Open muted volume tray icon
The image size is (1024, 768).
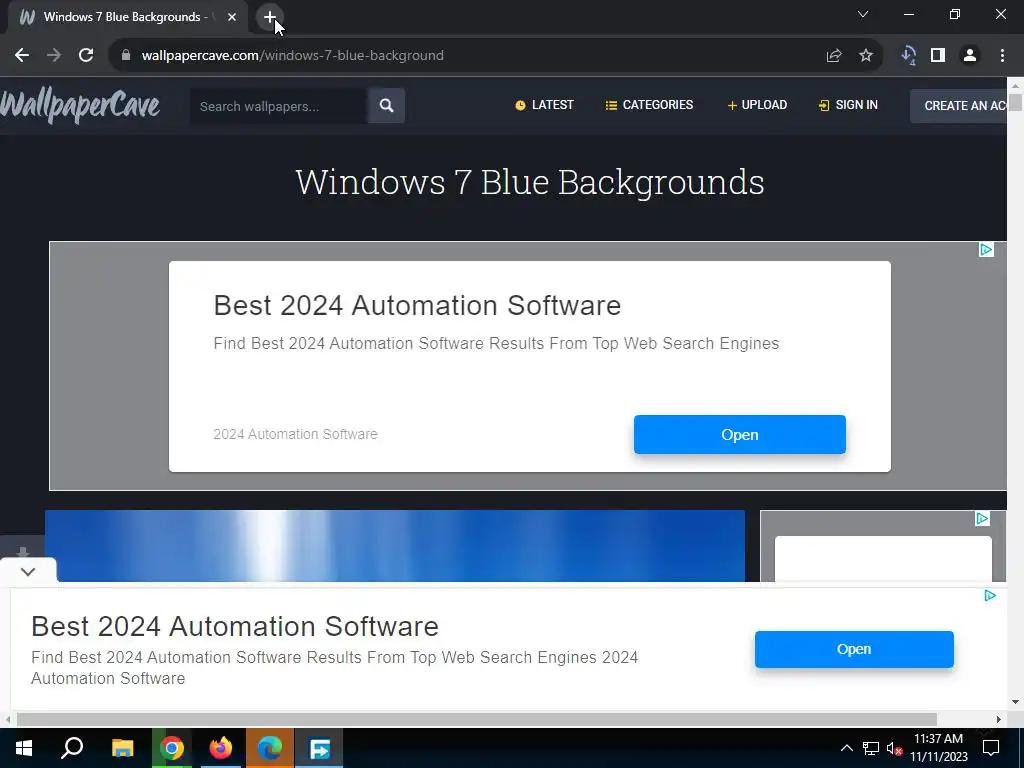click(x=895, y=748)
